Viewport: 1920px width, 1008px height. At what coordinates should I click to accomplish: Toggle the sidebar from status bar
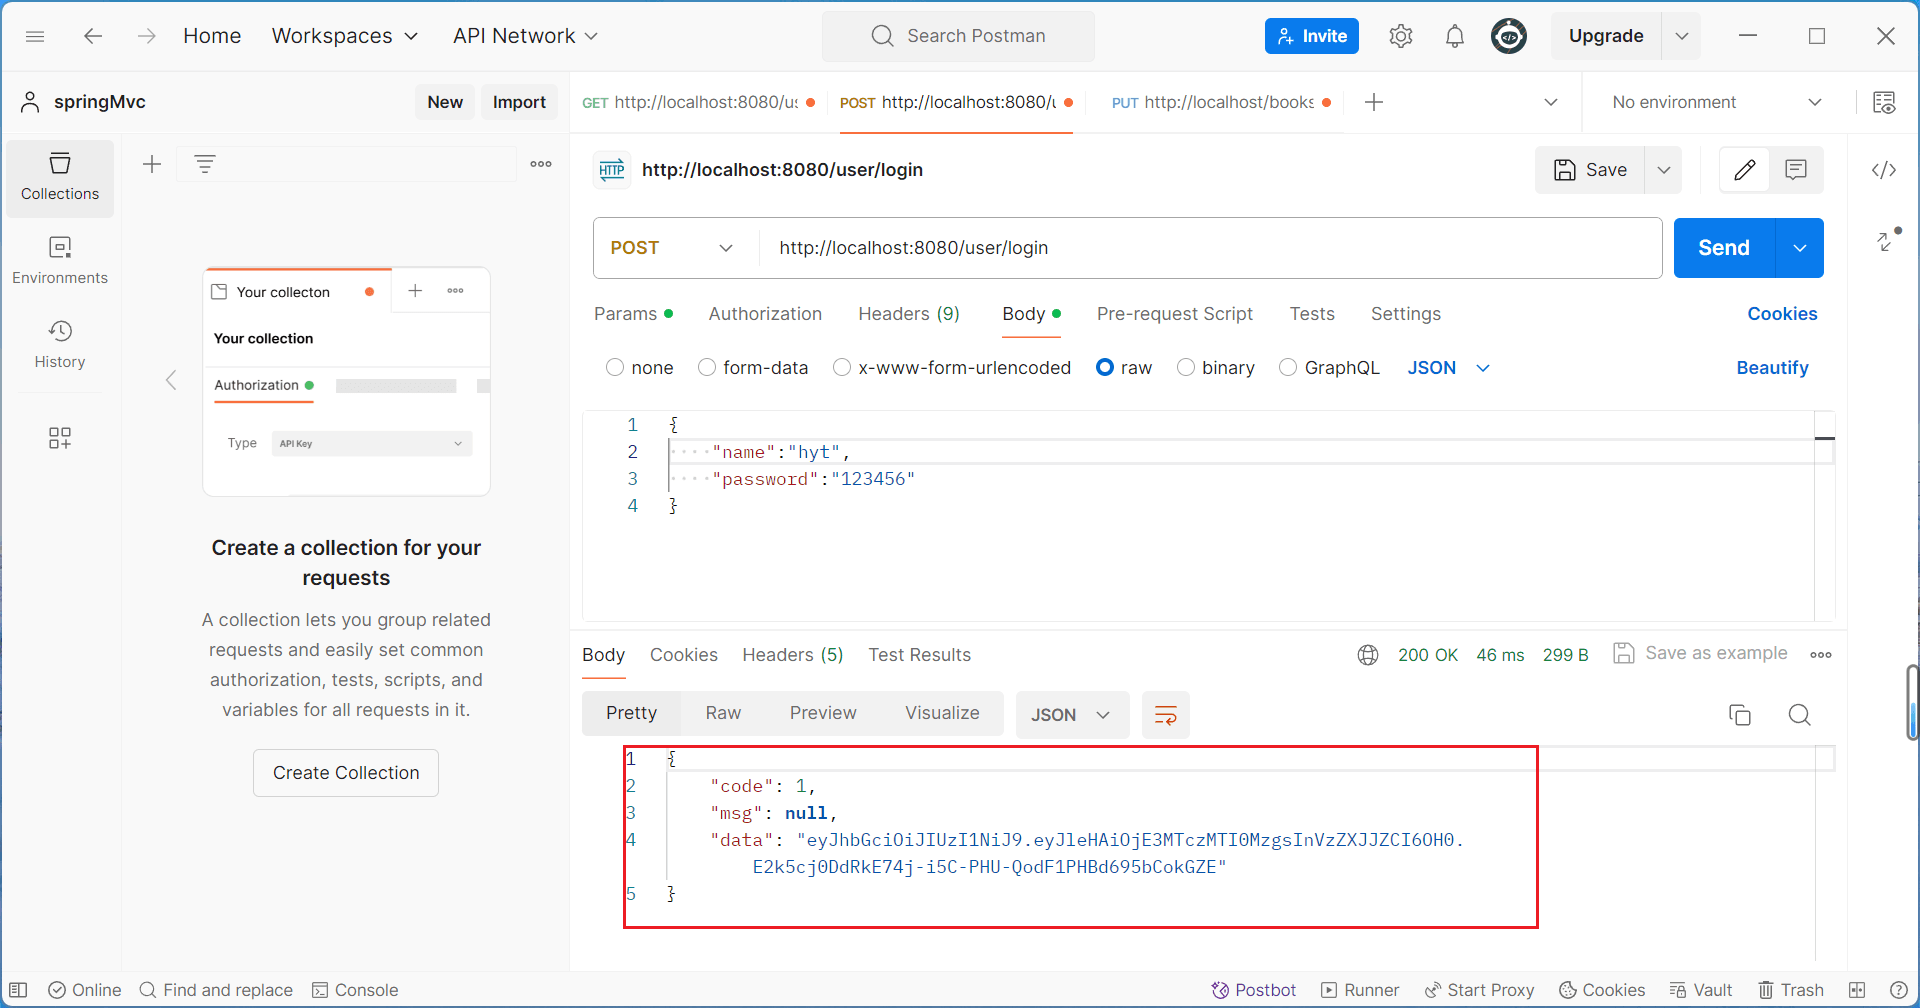[18, 990]
